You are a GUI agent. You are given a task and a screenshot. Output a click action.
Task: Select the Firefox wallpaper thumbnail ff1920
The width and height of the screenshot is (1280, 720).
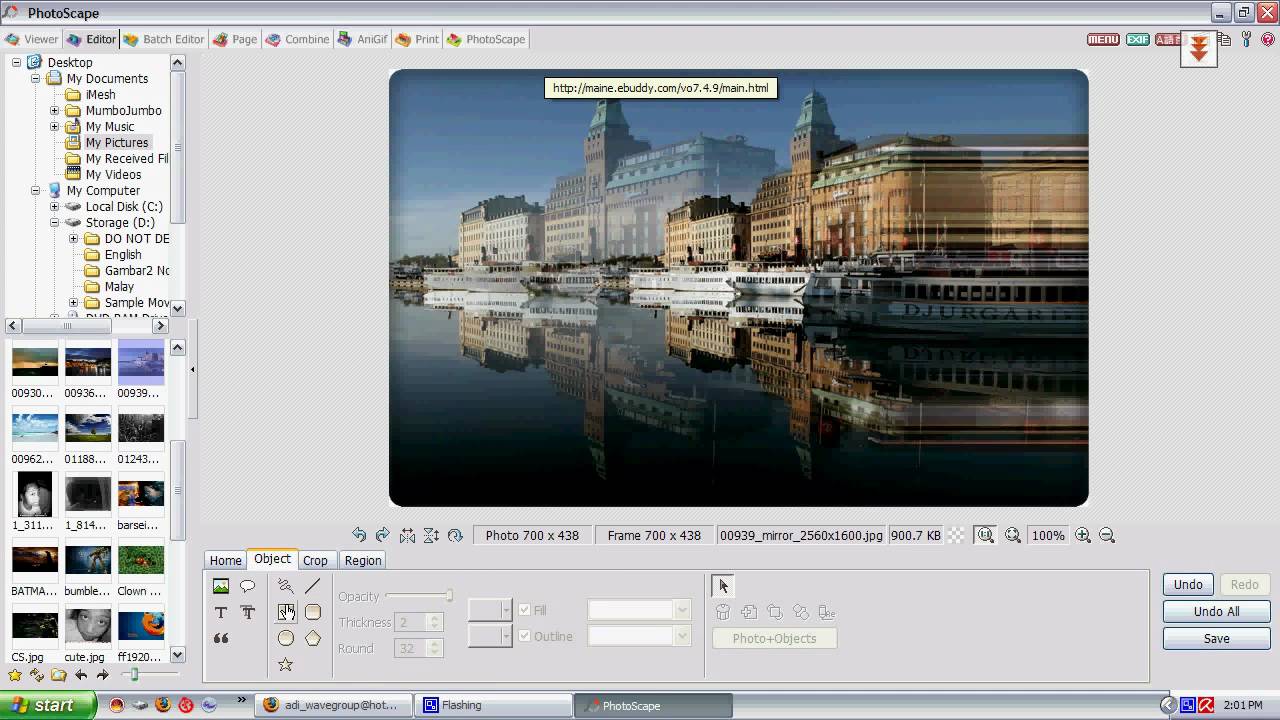coord(141,634)
